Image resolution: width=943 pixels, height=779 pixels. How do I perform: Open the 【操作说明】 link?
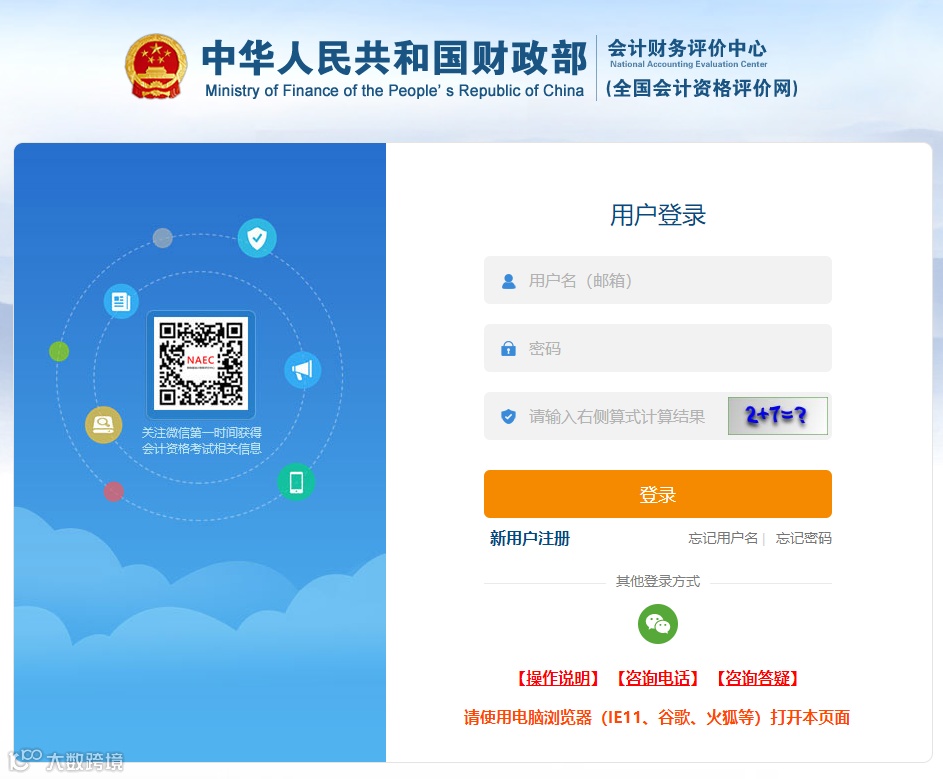click(558, 678)
